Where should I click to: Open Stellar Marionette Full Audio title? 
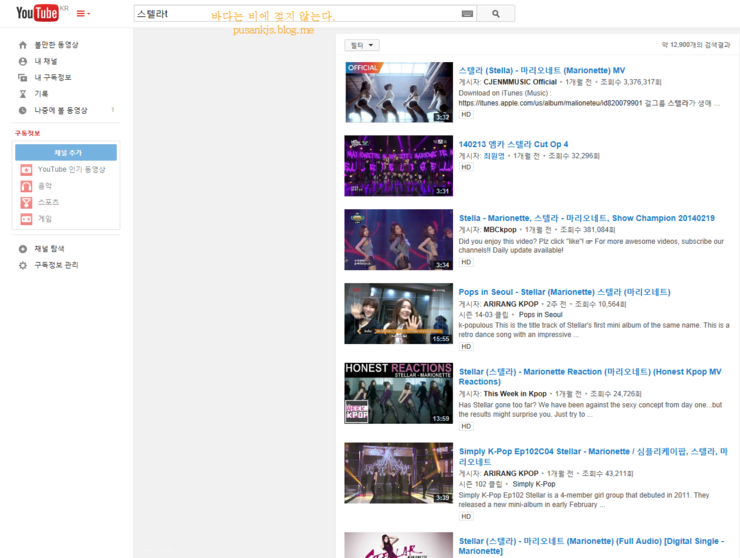591,546
